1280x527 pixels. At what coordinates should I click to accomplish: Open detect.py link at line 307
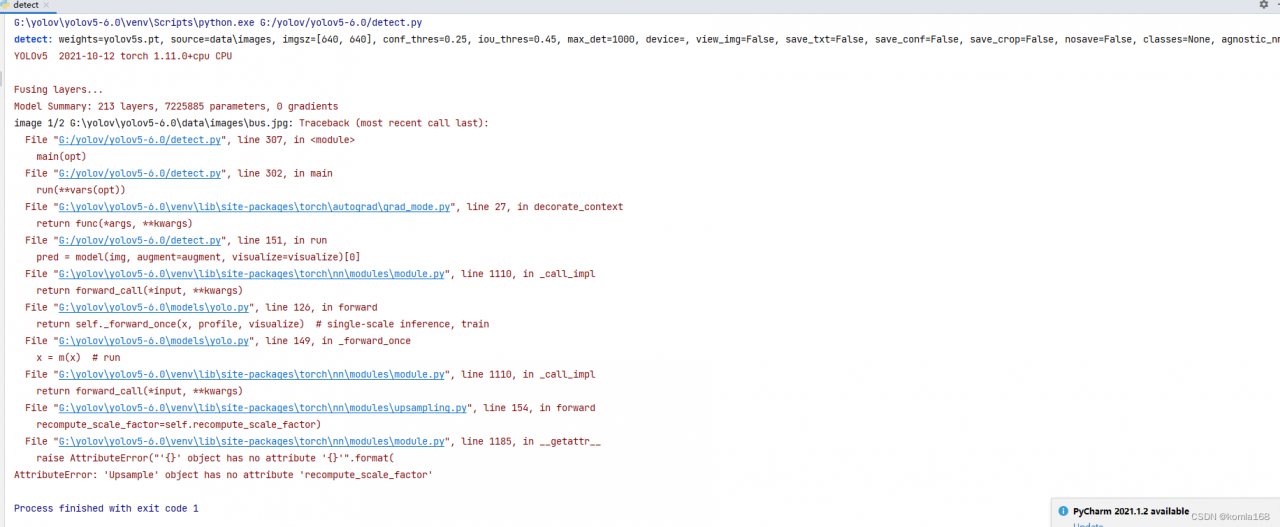[x=139, y=140]
